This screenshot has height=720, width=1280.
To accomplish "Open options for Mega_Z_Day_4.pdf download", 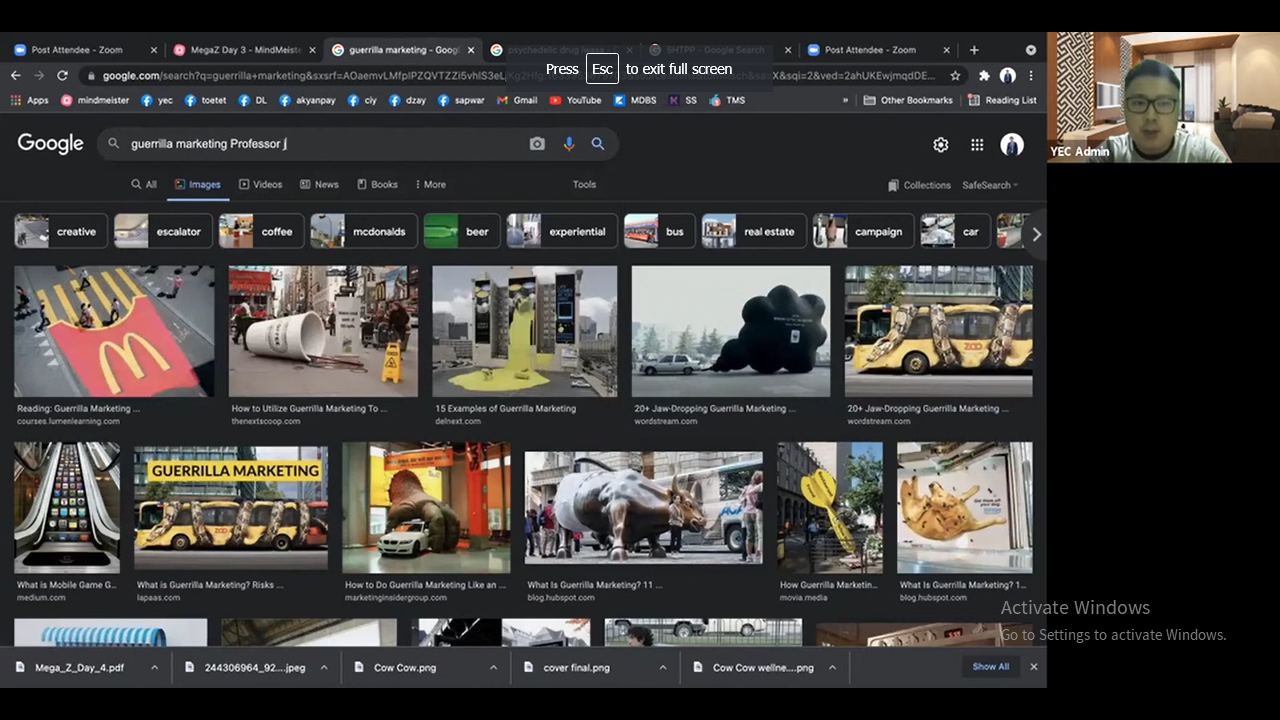I will (x=155, y=667).
